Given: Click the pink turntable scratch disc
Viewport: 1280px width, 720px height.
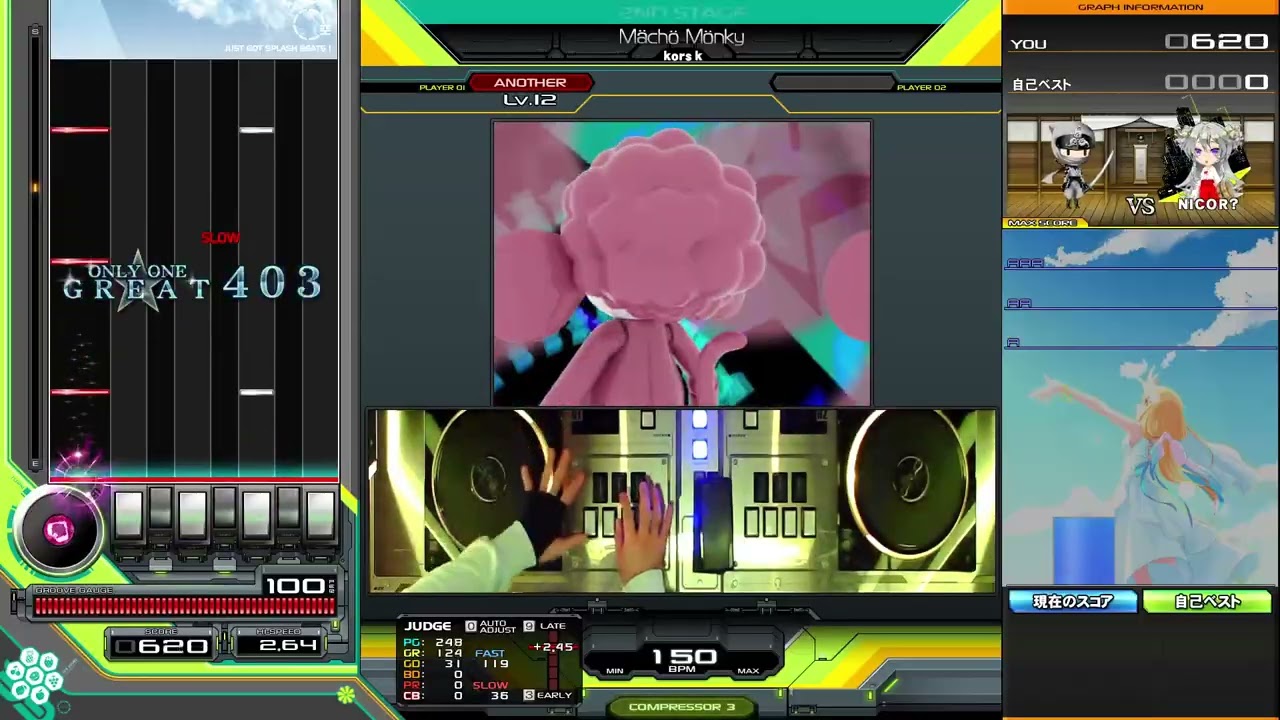Looking at the screenshot, I should click(58, 530).
